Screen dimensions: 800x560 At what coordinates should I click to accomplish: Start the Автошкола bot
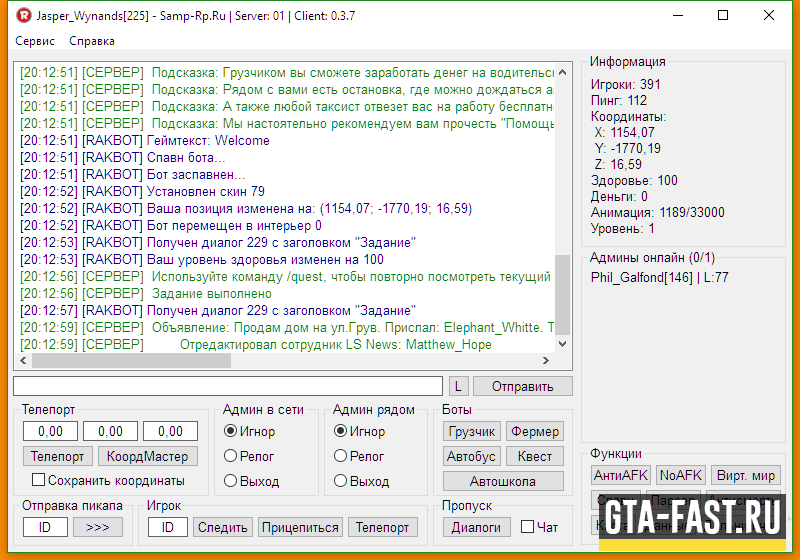tap(503, 481)
